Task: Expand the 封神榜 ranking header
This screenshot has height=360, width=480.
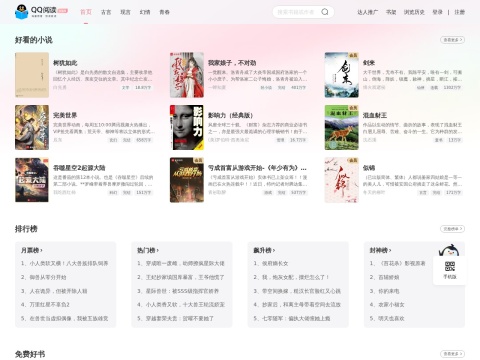Action: pos(380,250)
